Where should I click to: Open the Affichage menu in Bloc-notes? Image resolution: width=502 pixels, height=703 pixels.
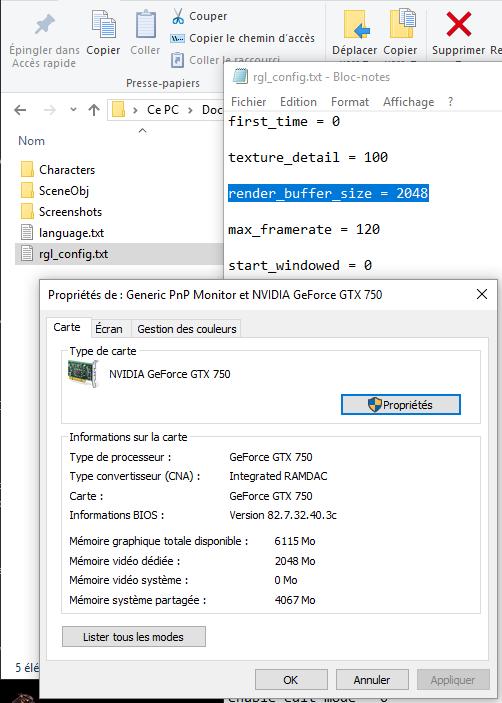pyautogui.click(x=408, y=102)
